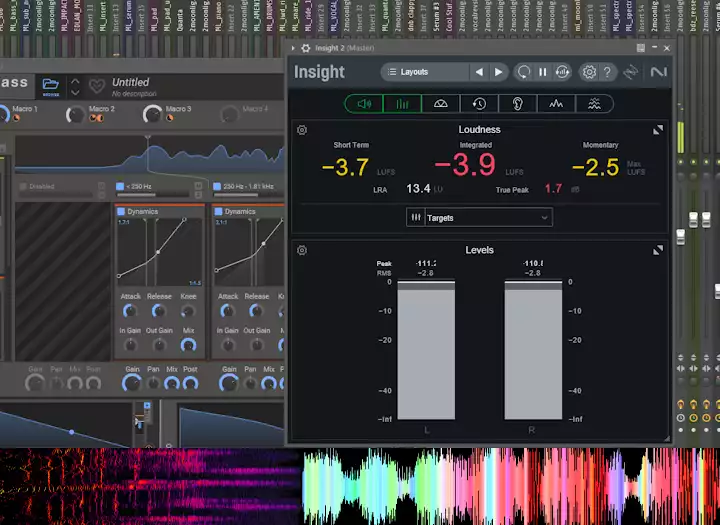Screen dimensions: 720x525
Task: Open Levels panel settings gear
Action: click(302, 250)
